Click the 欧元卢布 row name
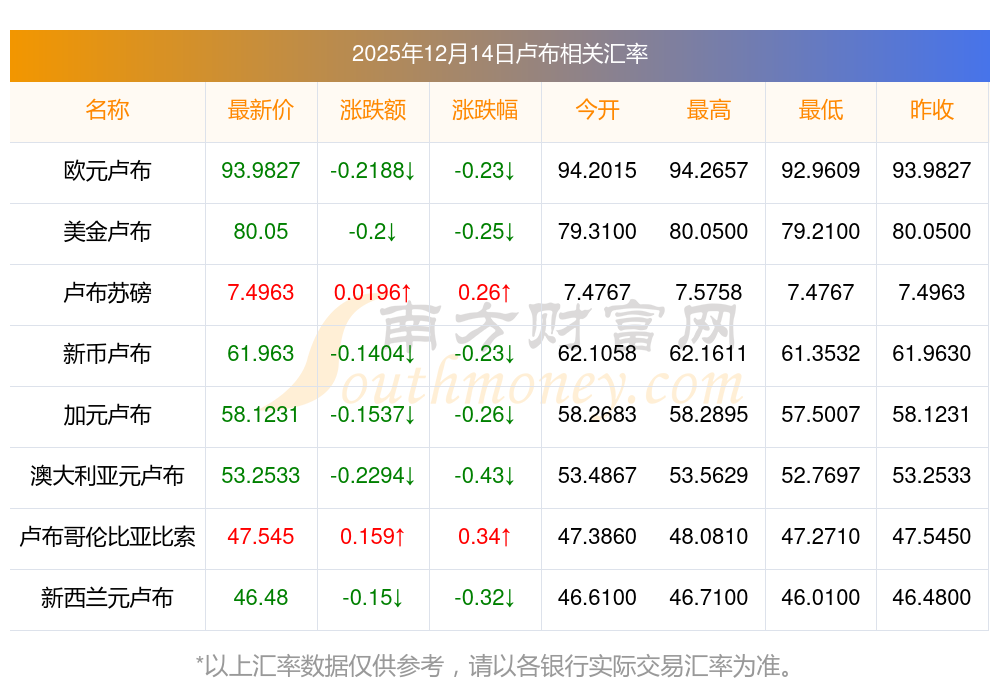This screenshot has height=697, width=1000. [107, 171]
